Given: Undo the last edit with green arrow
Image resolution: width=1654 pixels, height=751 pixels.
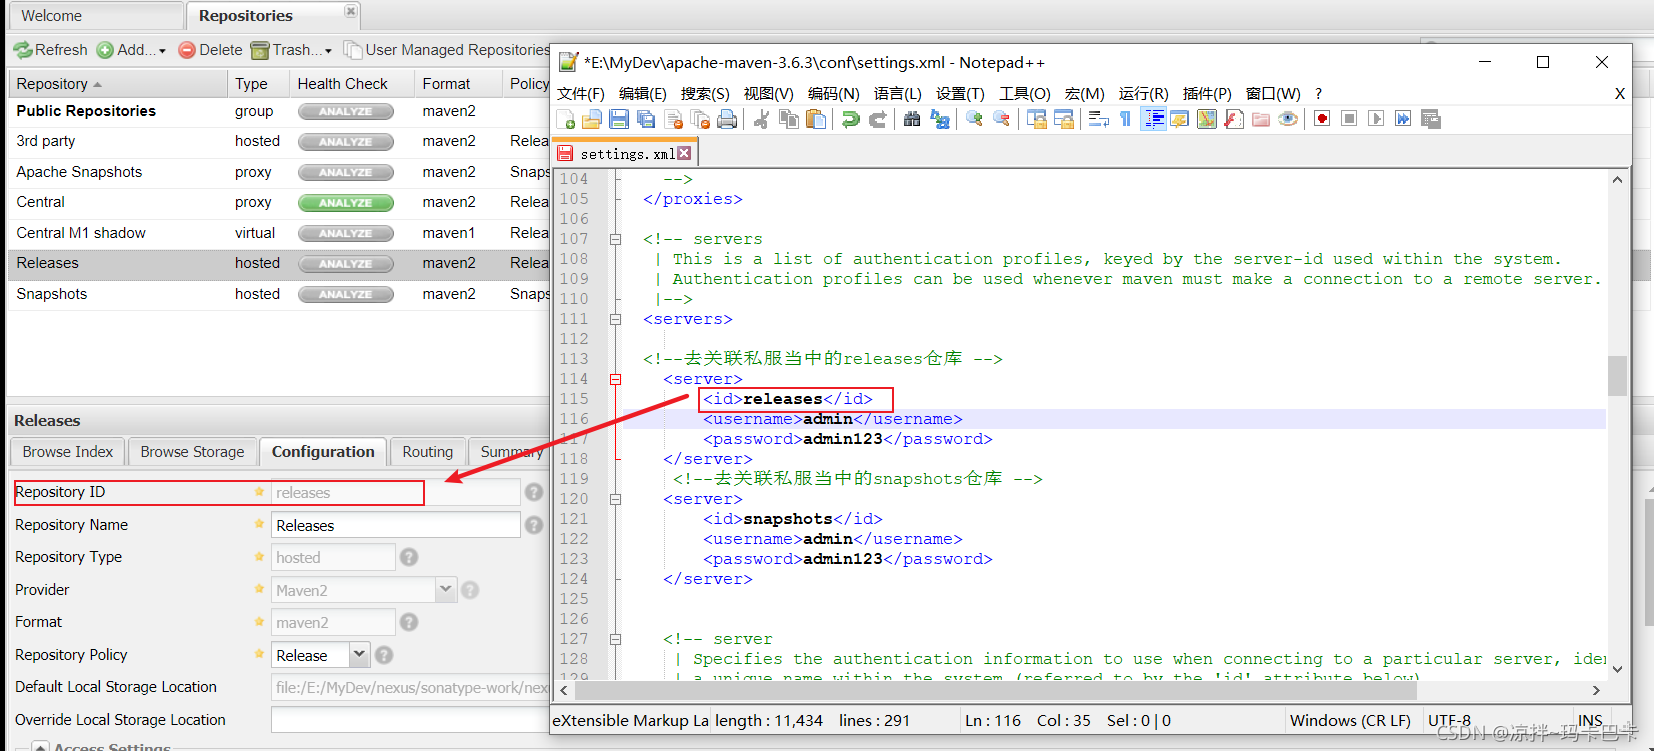Looking at the screenshot, I should pyautogui.click(x=850, y=119).
